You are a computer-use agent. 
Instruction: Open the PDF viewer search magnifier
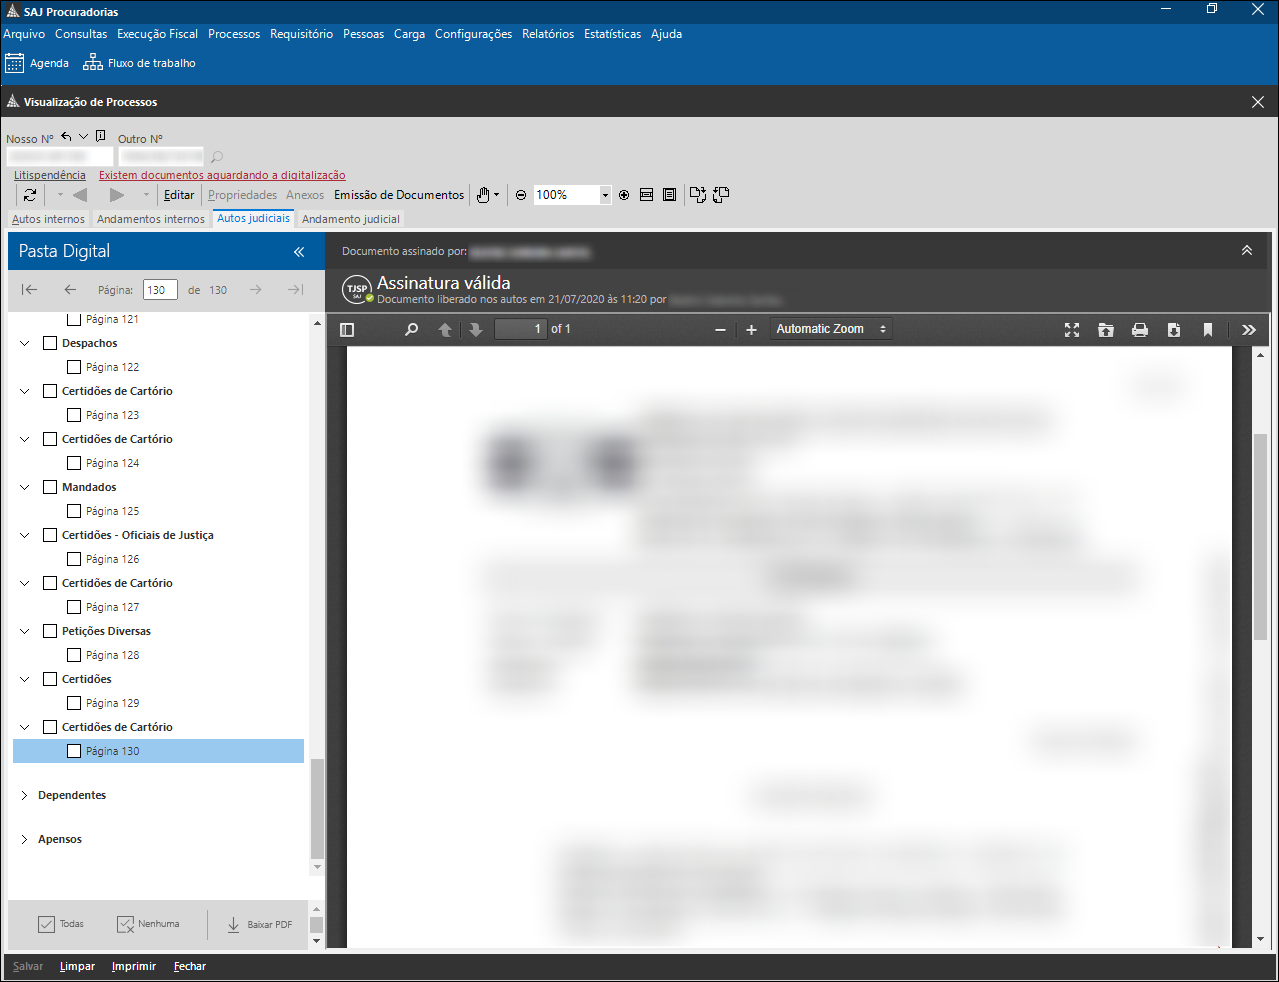[x=411, y=330]
